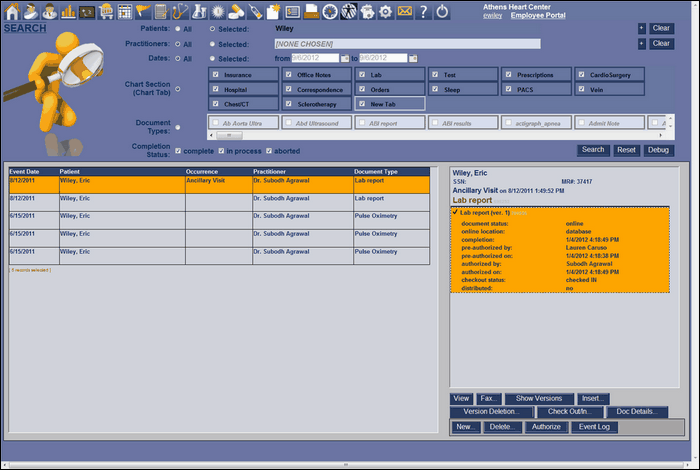Toggle the Sclerotherapy checkbox
The image size is (700, 470).
point(289,104)
